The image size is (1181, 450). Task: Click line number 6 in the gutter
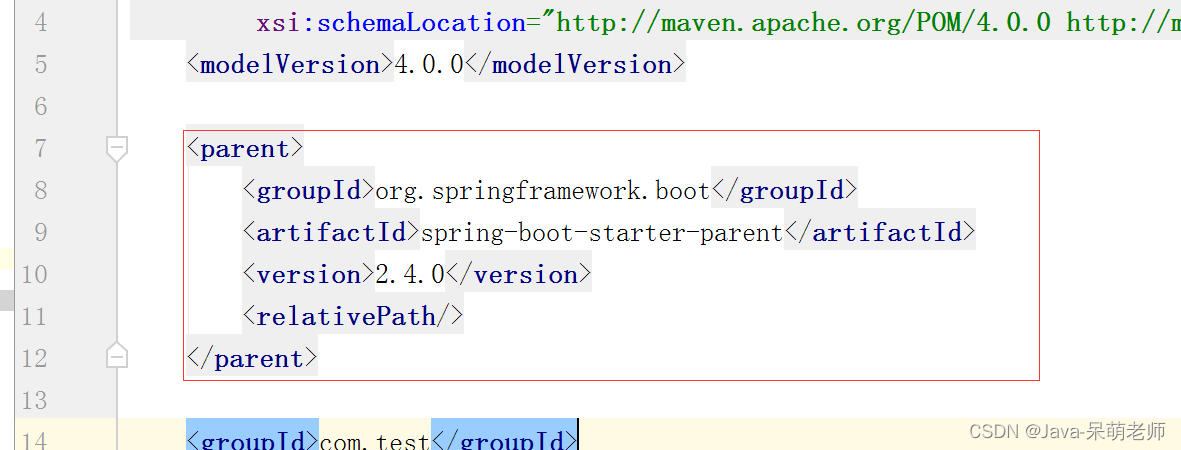tap(40, 106)
